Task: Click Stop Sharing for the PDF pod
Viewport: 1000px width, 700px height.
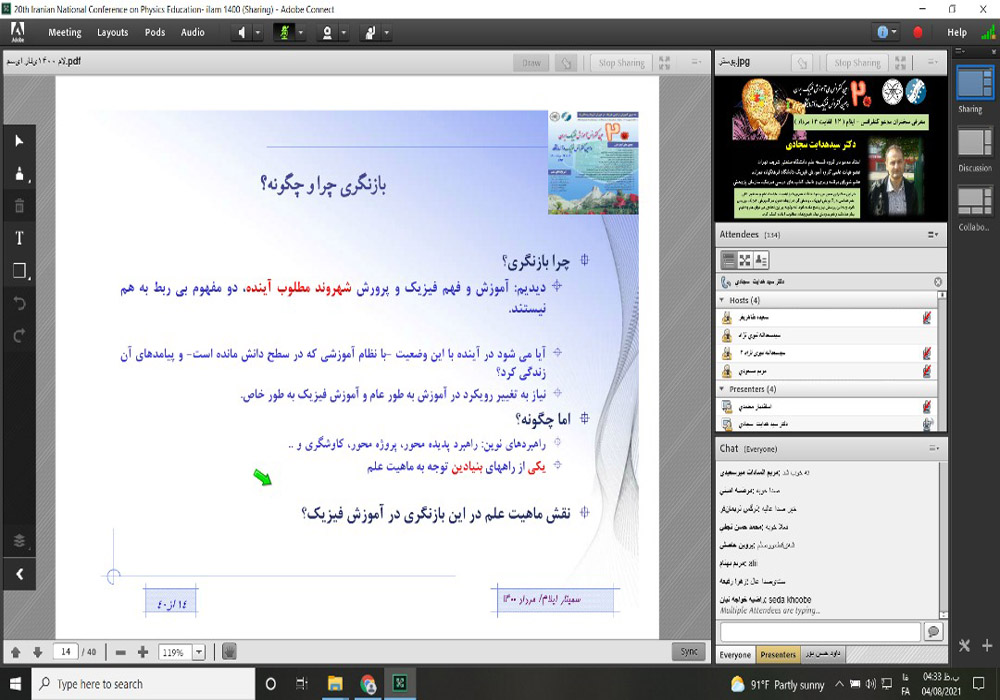Action: [x=621, y=63]
